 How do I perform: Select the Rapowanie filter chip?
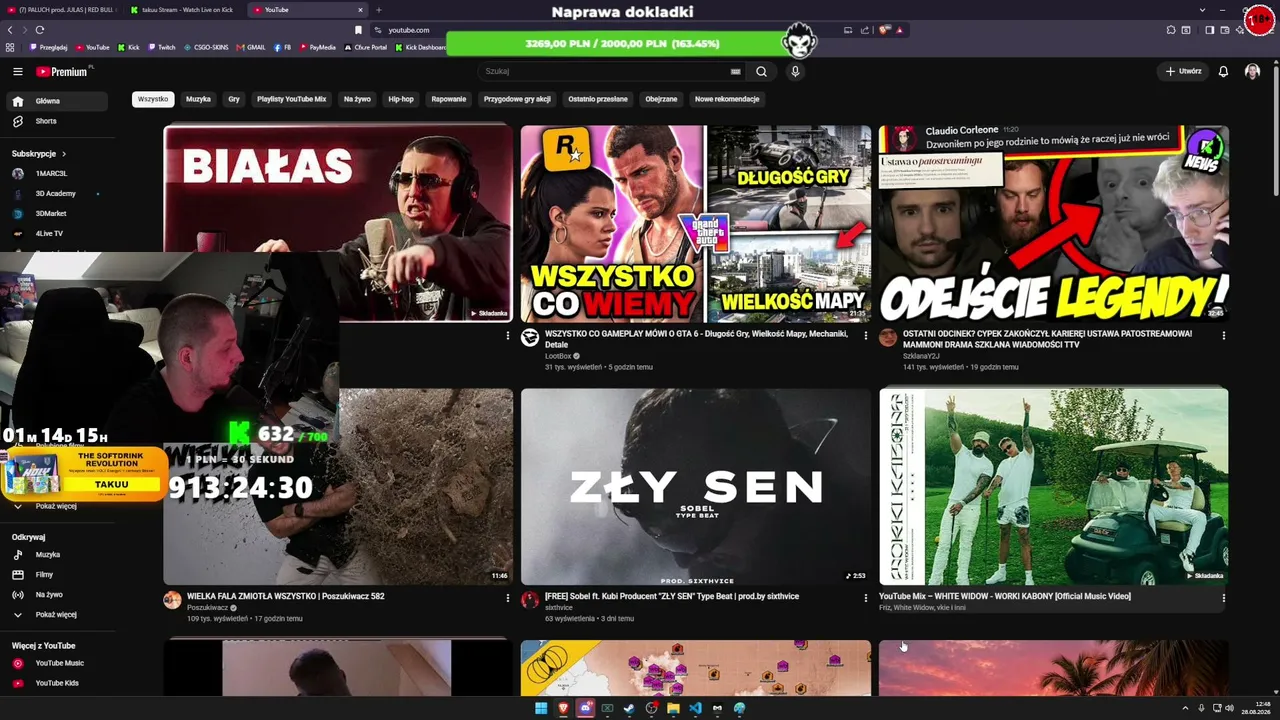[x=449, y=99]
